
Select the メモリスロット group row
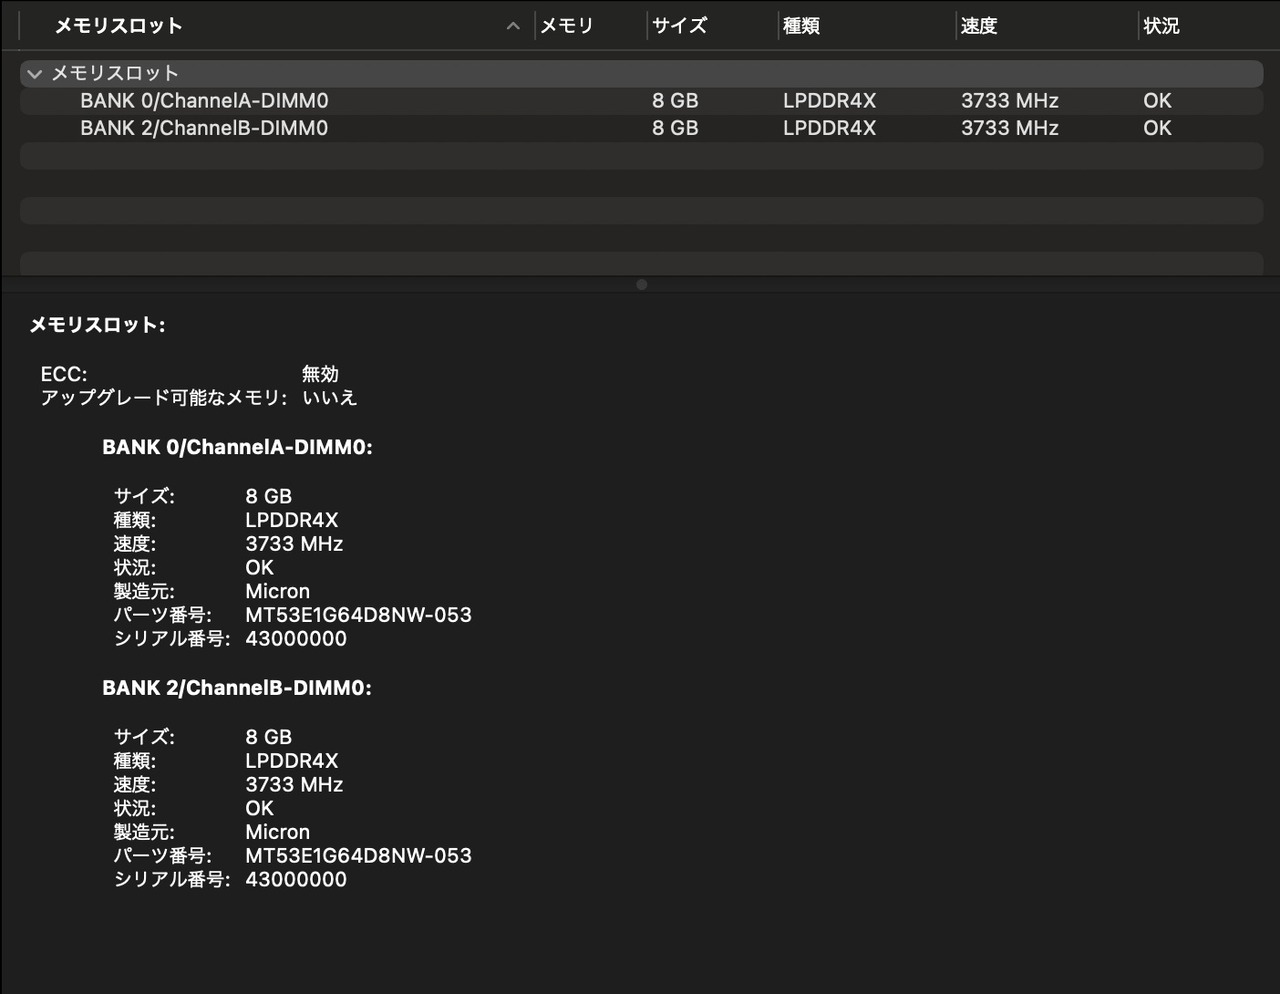(x=115, y=73)
